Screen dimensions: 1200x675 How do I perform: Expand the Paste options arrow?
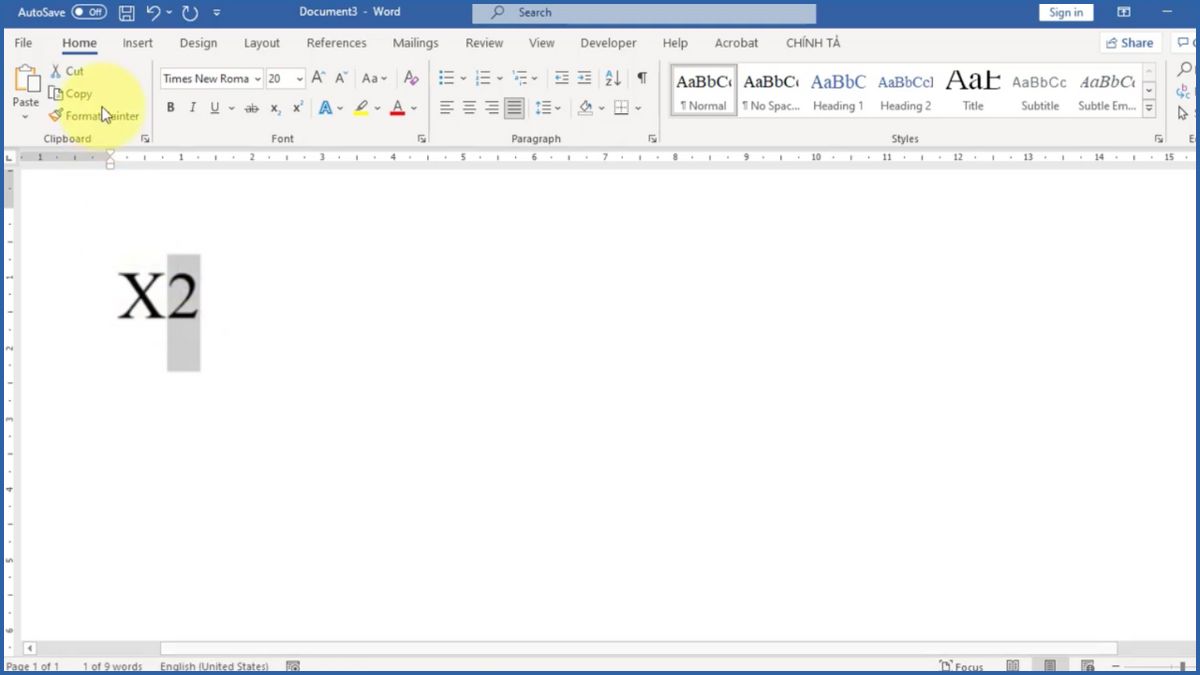(x=25, y=116)
